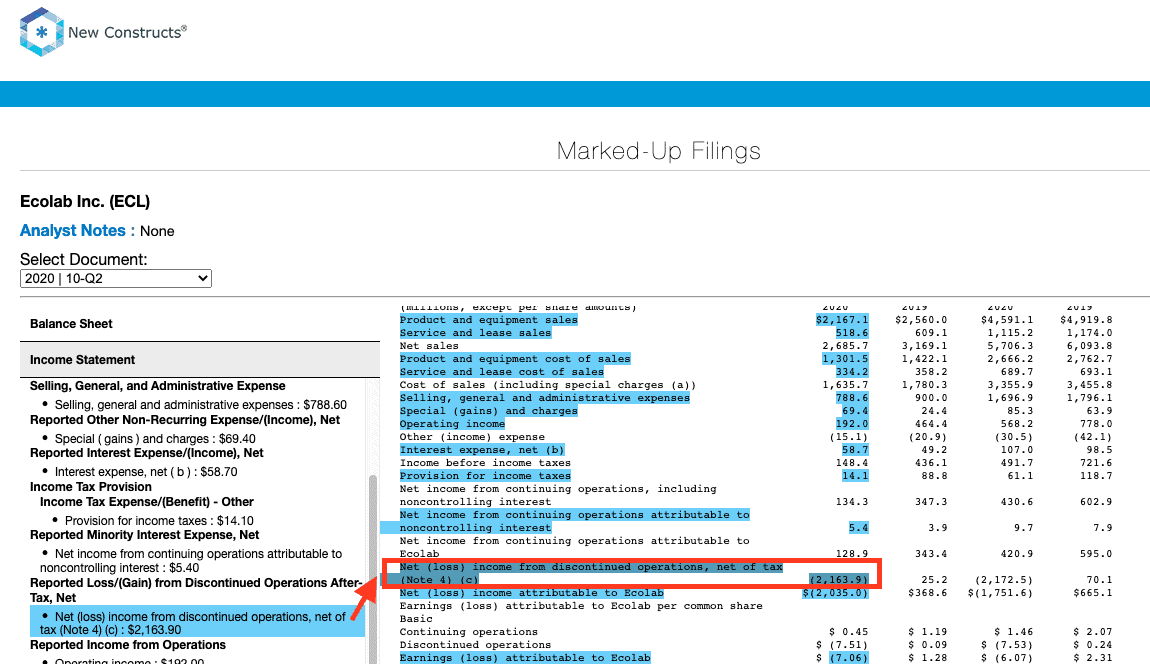Click highlighted Special (gains) and charges filing row
Screen dimensions: 1150x664
[488, 411]
